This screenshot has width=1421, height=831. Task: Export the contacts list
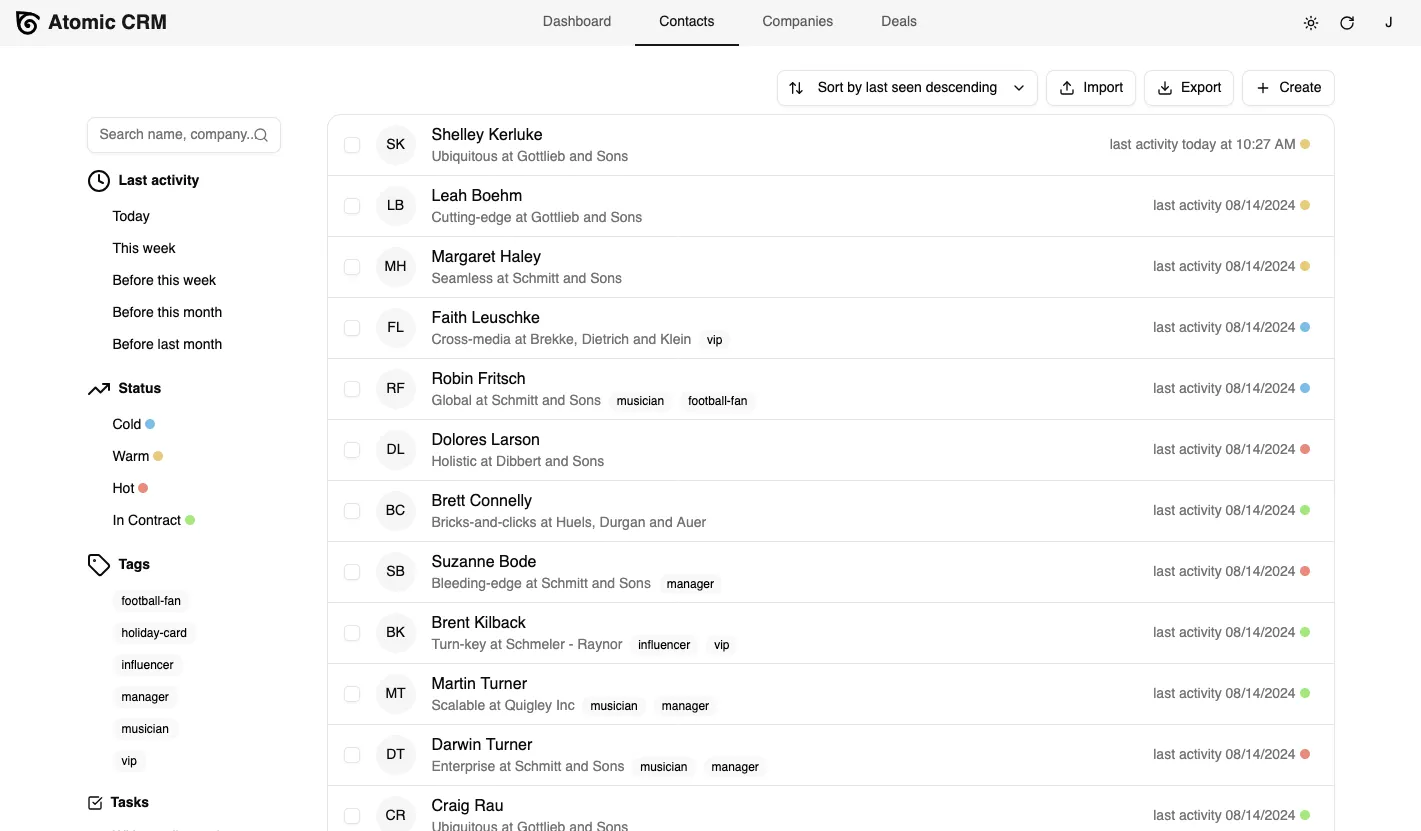coord(1188,87)
